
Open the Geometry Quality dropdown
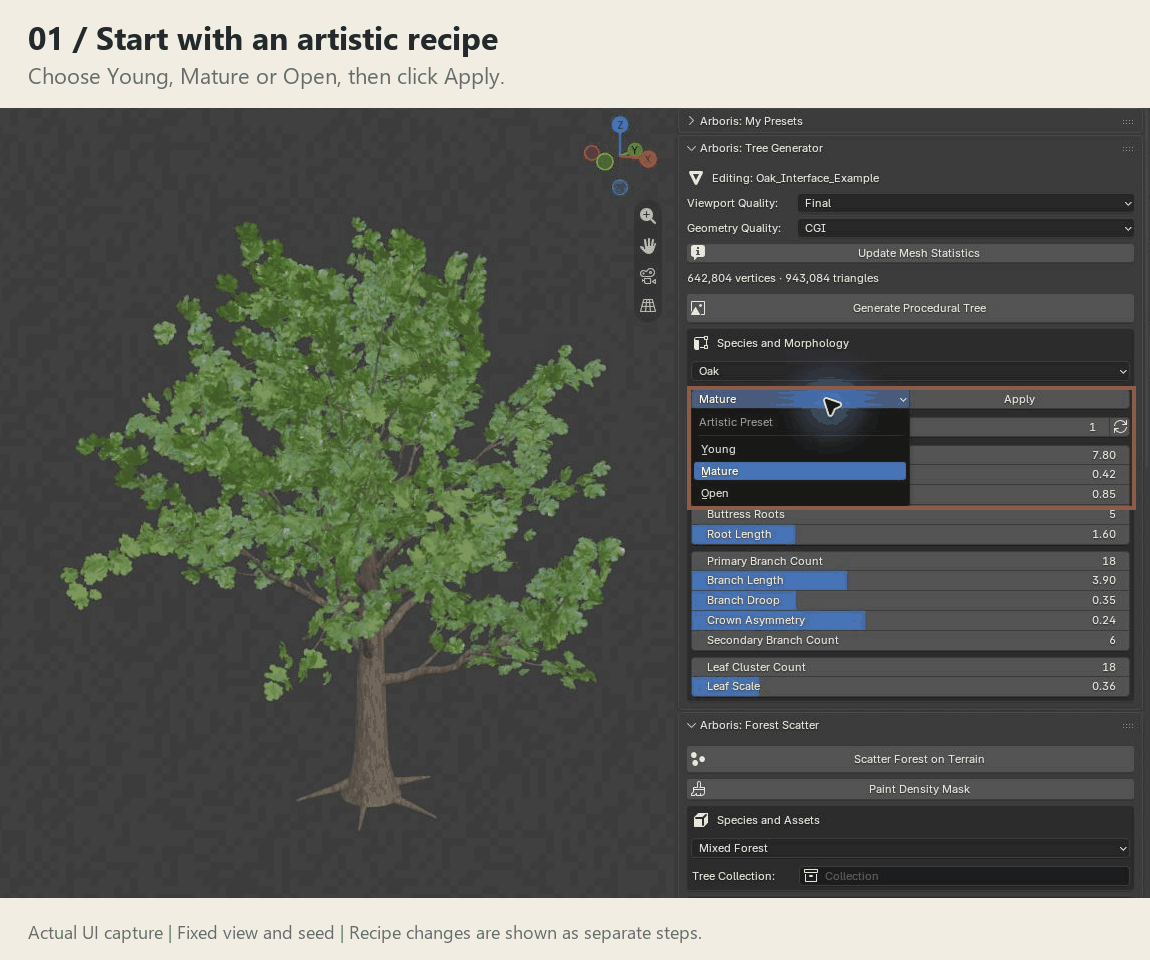pos(965,228)
